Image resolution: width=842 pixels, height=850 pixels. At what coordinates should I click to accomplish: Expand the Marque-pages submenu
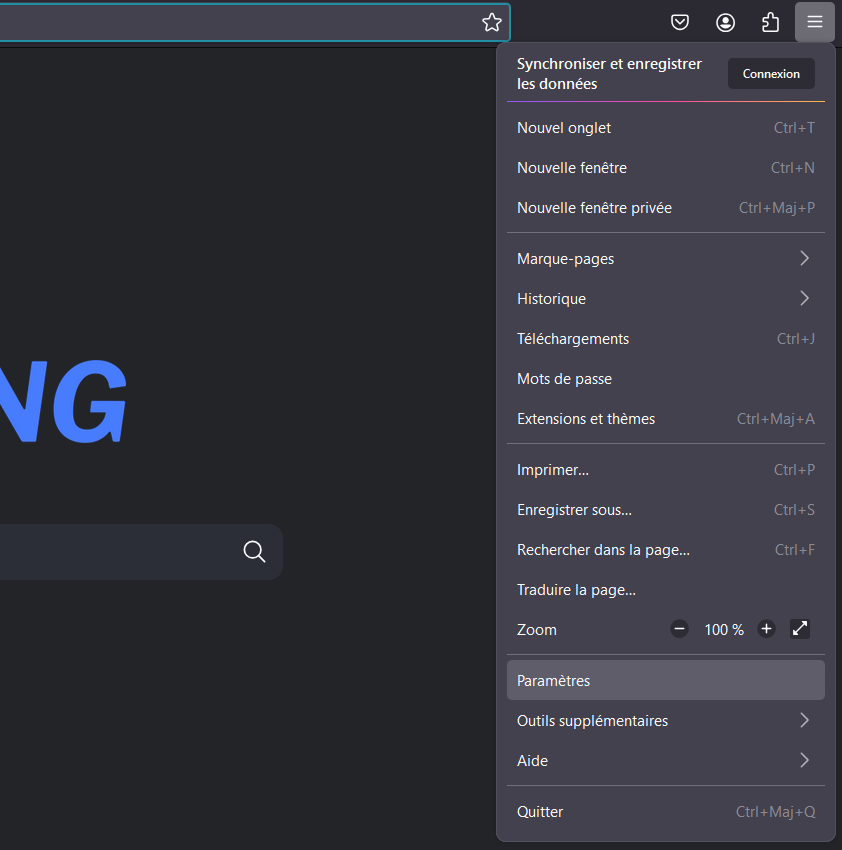tap(665, 259)
